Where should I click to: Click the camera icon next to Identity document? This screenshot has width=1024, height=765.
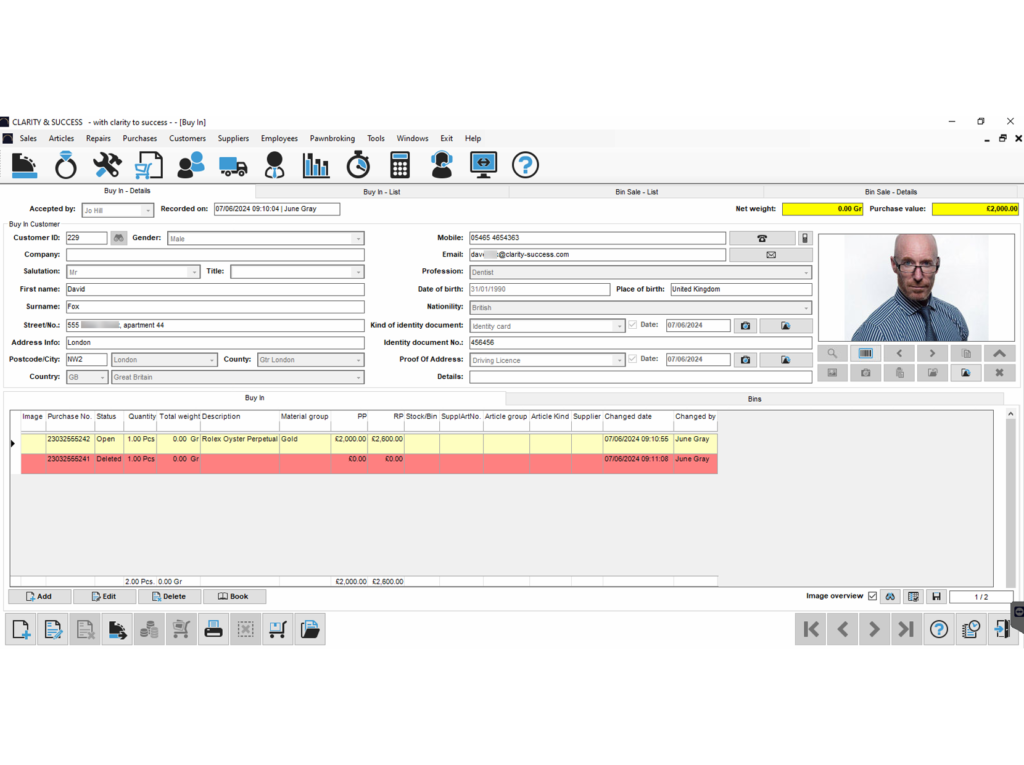(745, 326)
